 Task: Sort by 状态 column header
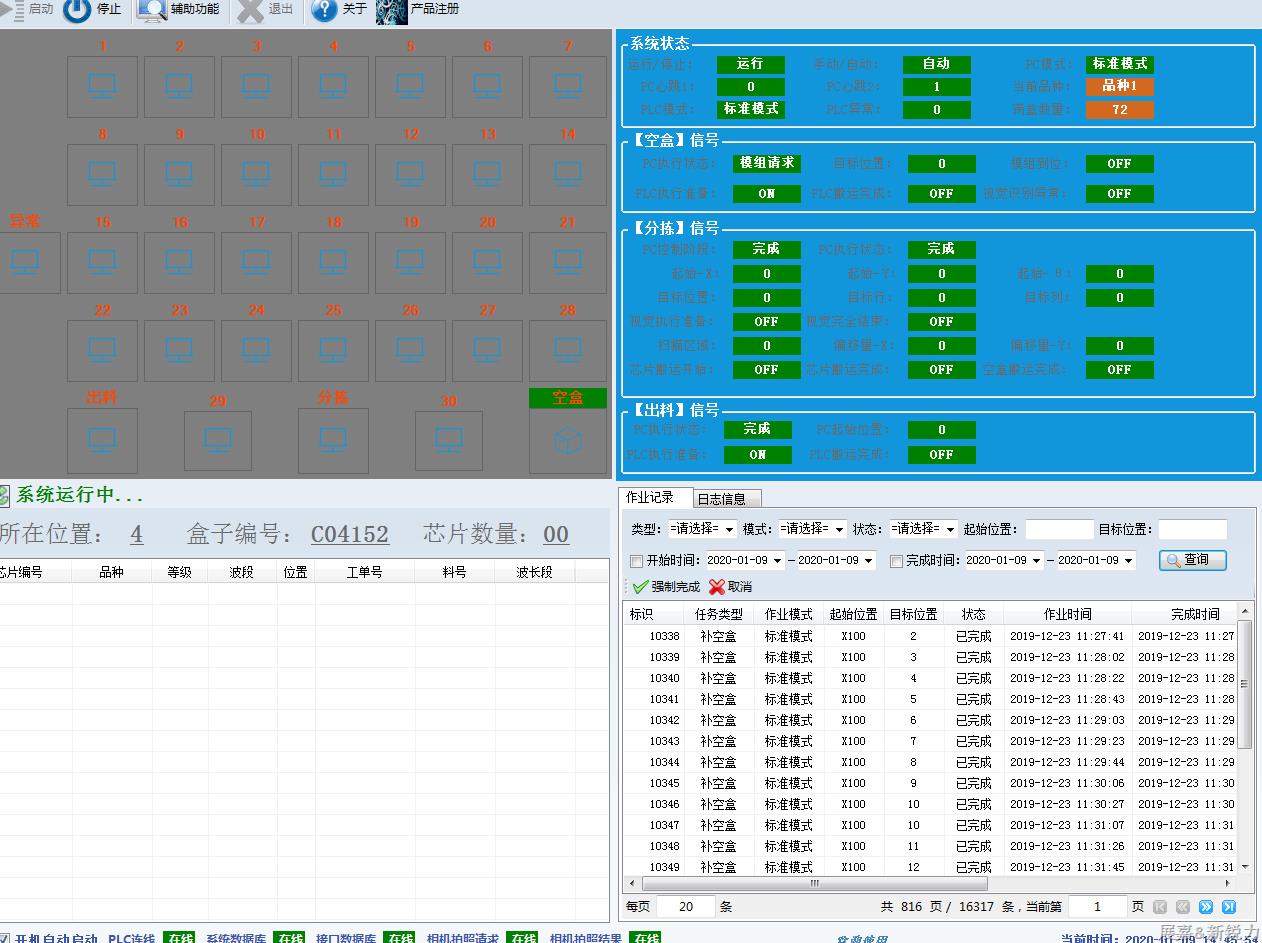coord(973,614)
